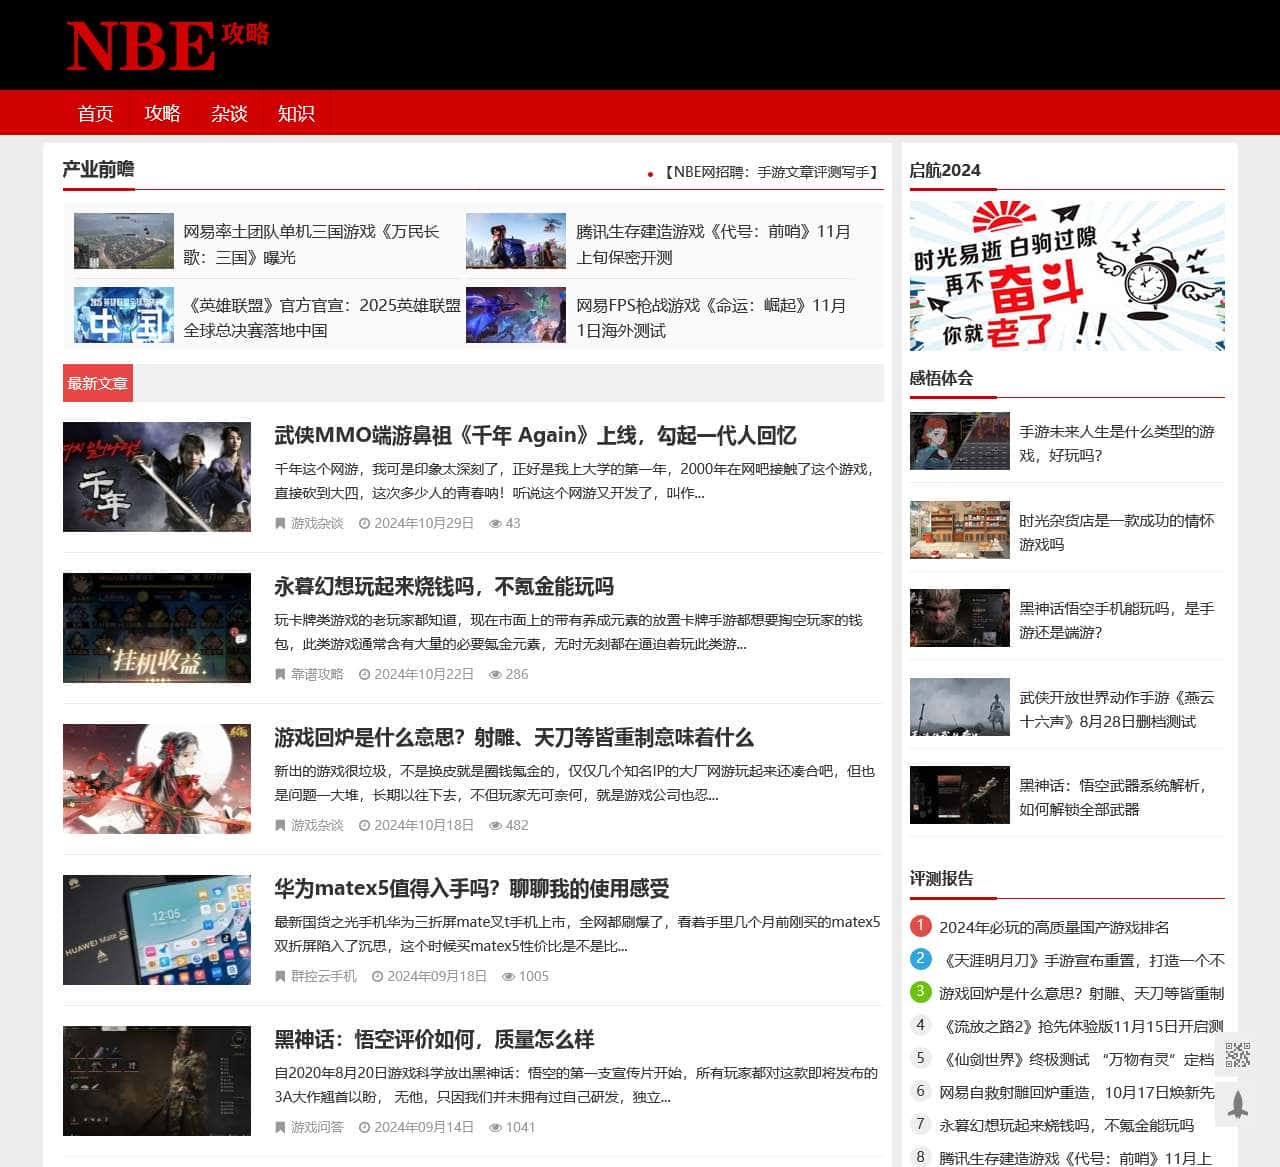This screenshot has height=1167, width=1280.
Task: Open the 首页 nav item
Action: pyautogui.click(x=96, y=113)
